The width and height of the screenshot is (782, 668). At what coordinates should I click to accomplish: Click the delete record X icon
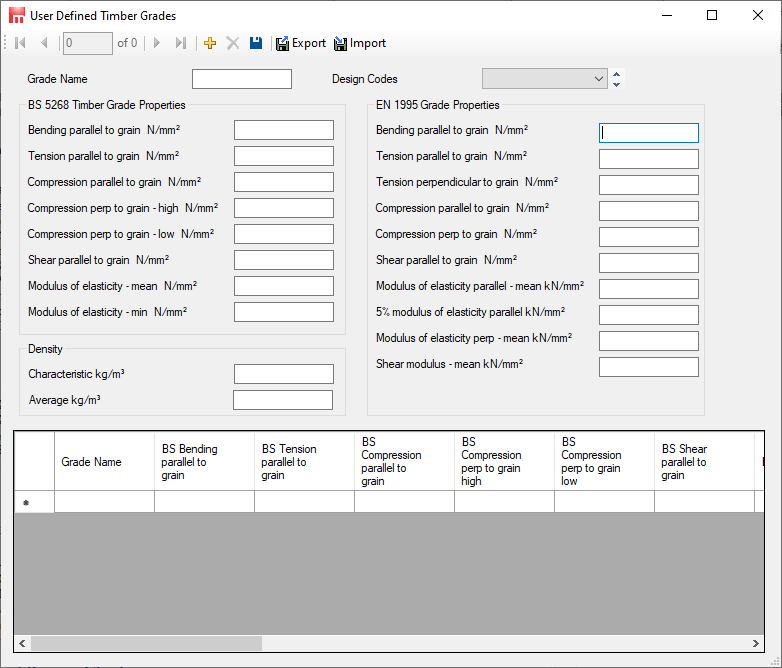[232, 43]
